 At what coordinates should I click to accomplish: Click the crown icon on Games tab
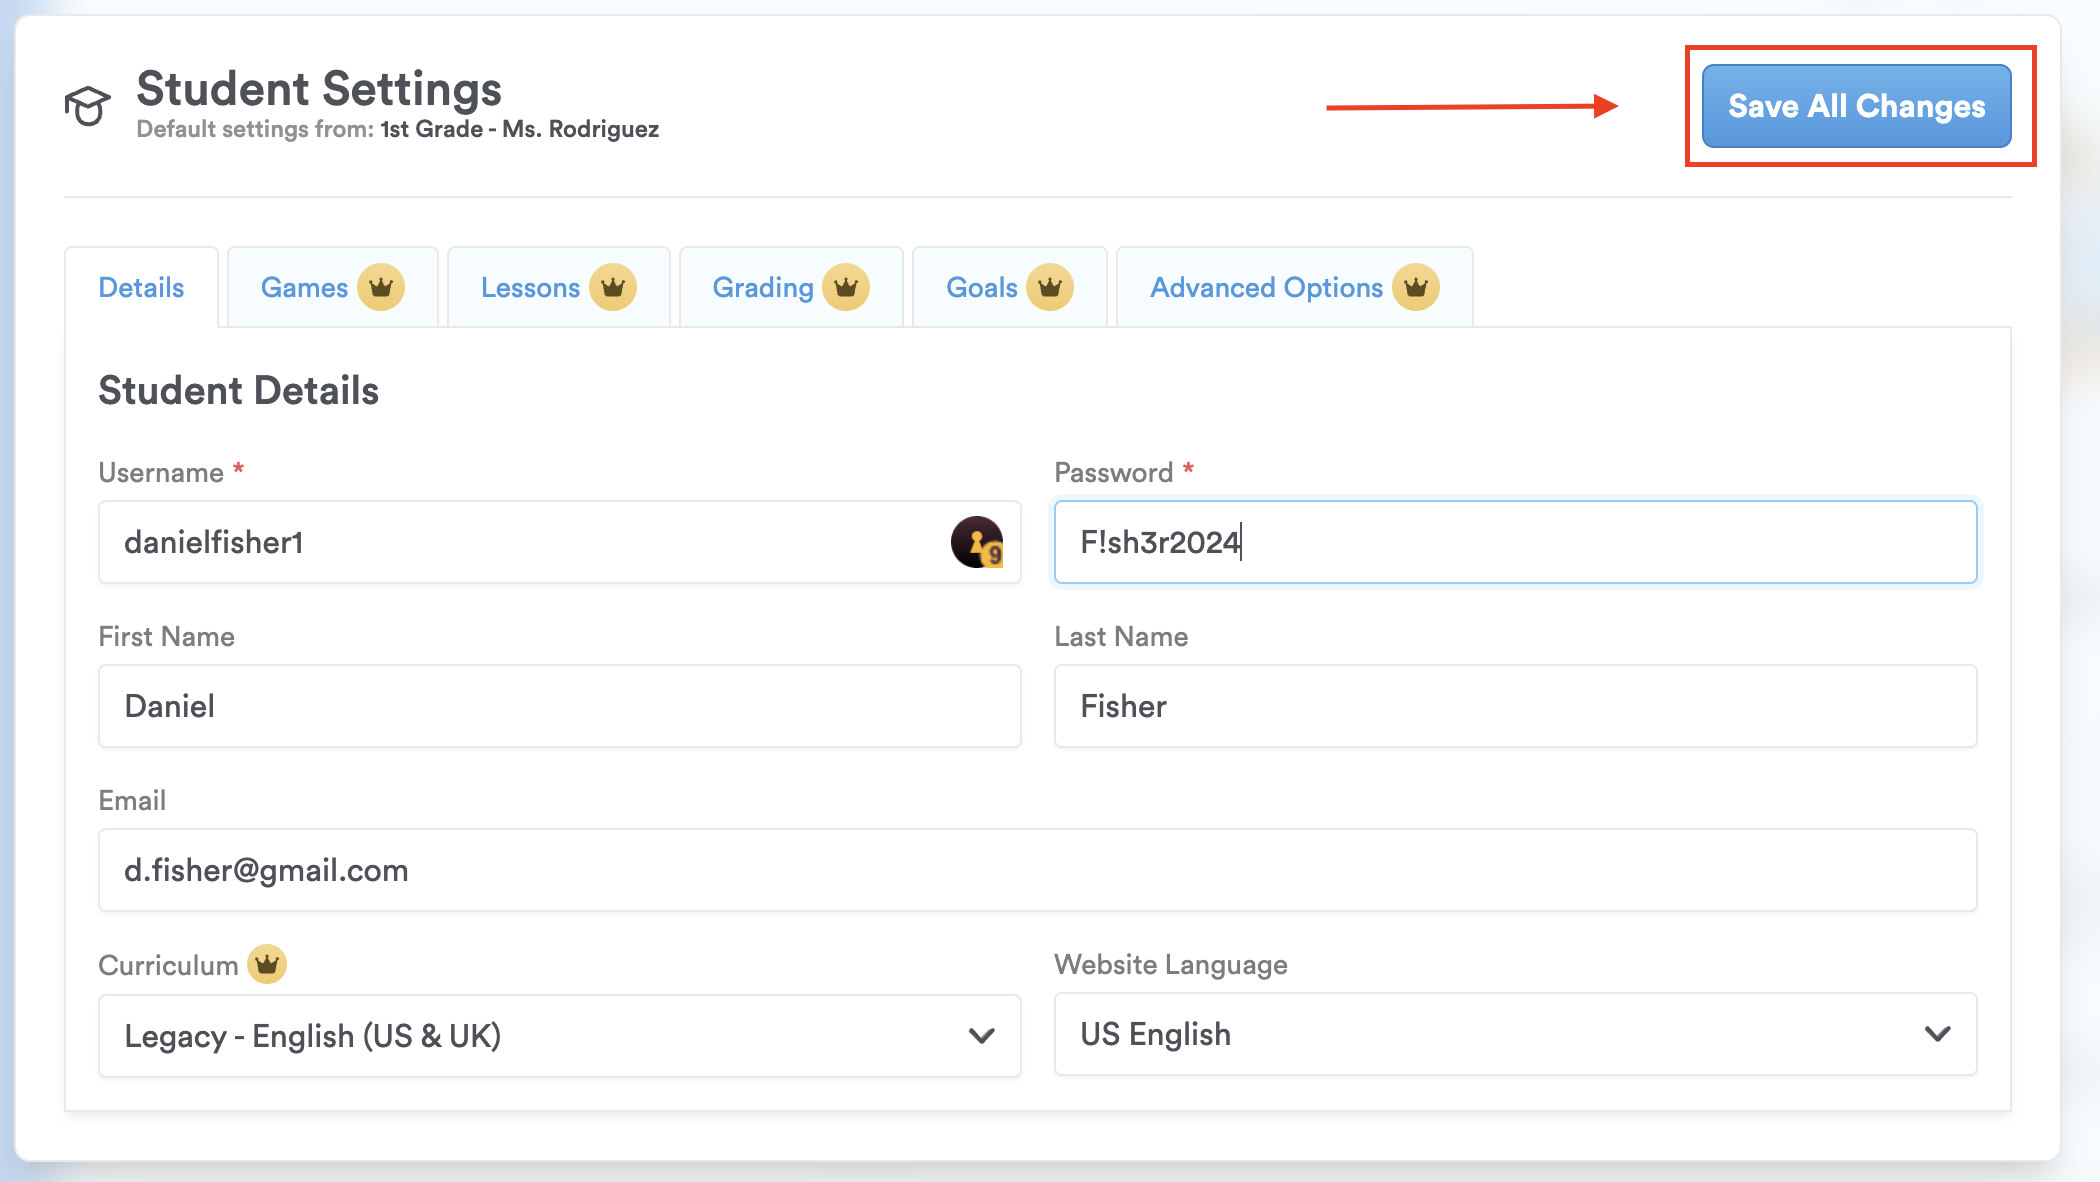(381, 288)
